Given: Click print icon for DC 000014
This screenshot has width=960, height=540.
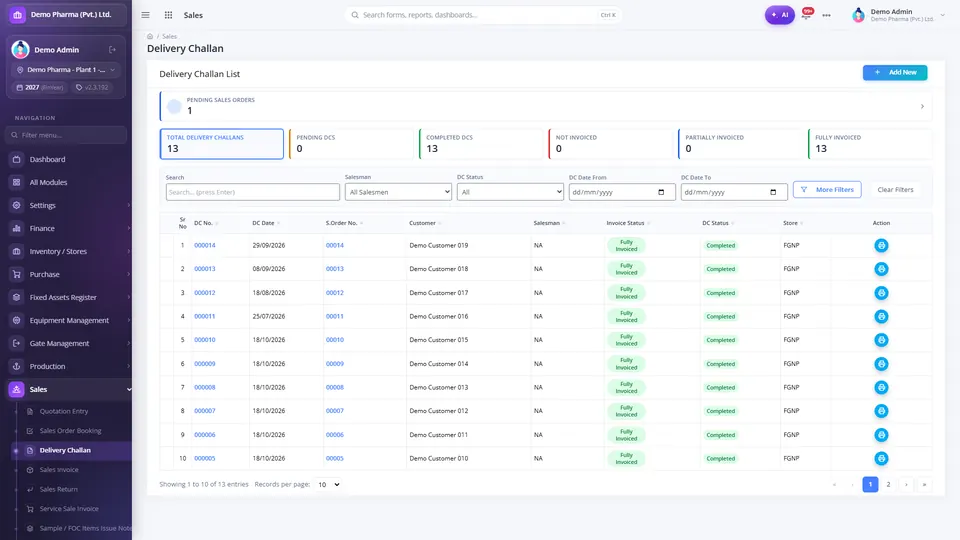Looking at the screenshot, I should tap(881, 246).
